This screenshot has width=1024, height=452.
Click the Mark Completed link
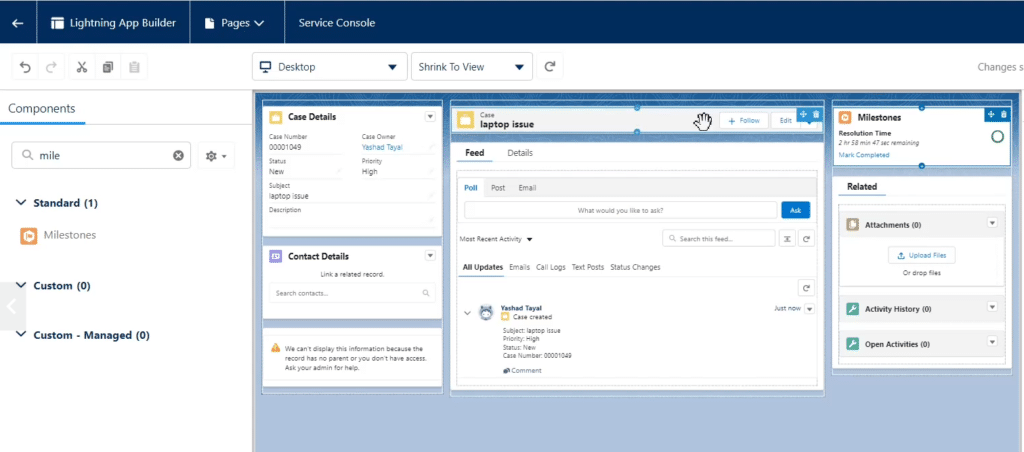click(864, 155)
